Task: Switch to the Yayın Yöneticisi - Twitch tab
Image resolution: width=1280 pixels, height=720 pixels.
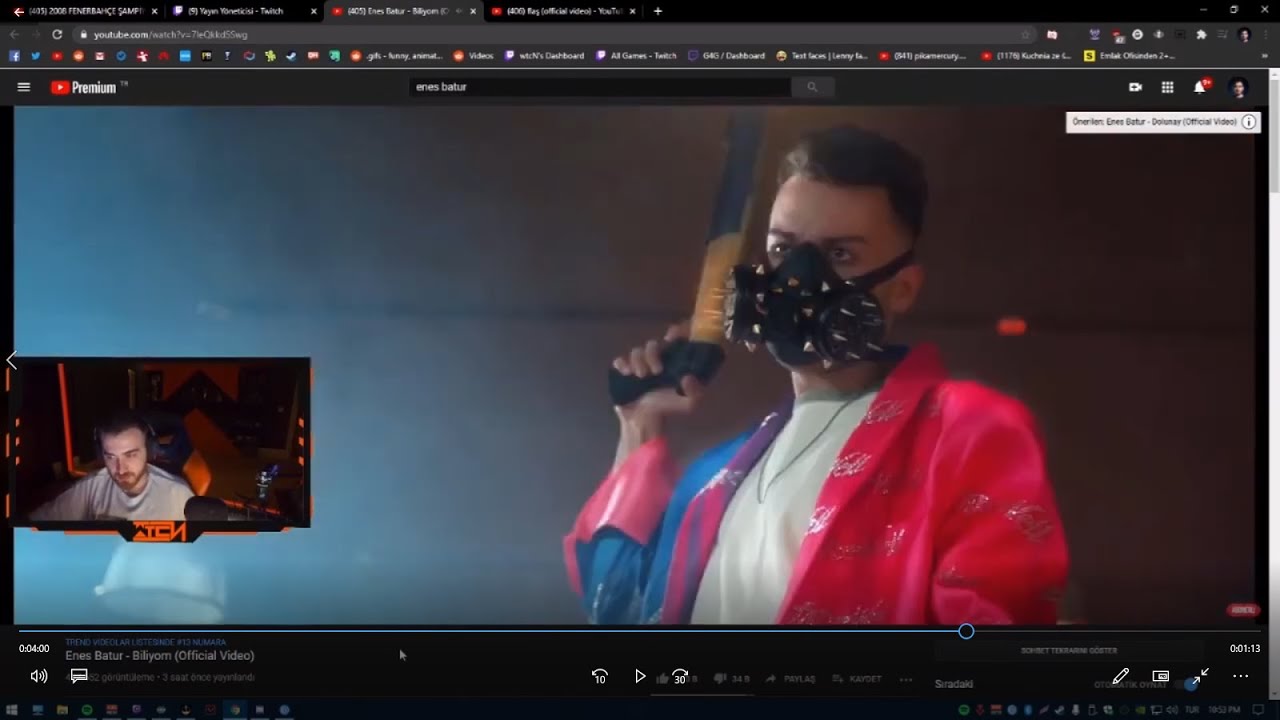Action: click(x=244, y=11)
